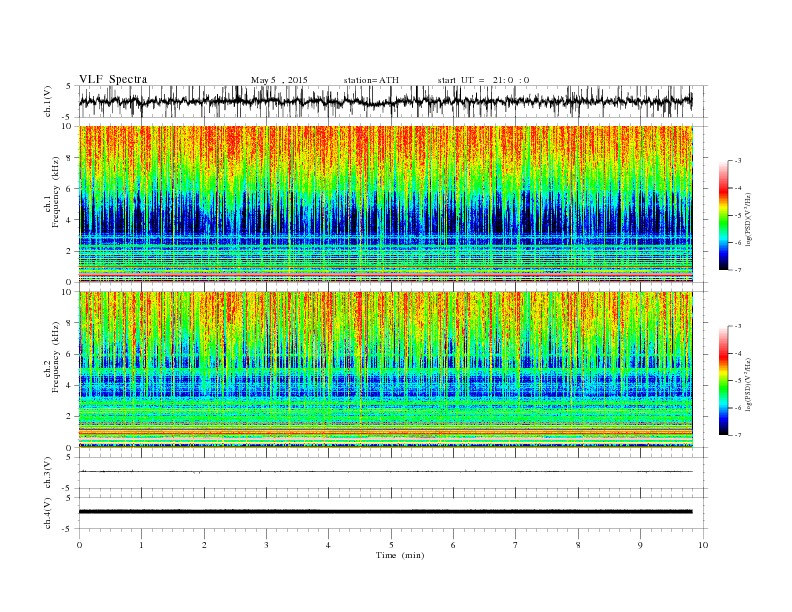This screenshot has width=792, height=612.
Task: Click the ch.2 frequency tick label '8'
Action: (x=69, y=323)
